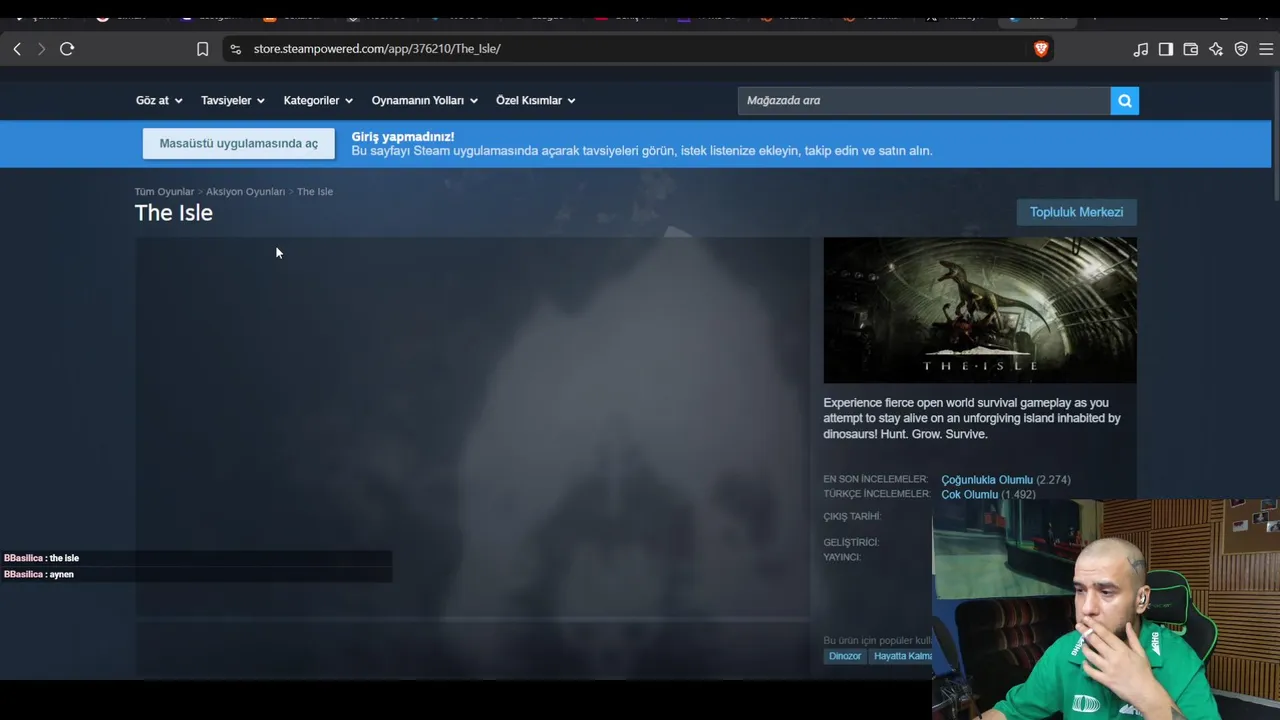Select the 'Dinozor' tag

845,656
